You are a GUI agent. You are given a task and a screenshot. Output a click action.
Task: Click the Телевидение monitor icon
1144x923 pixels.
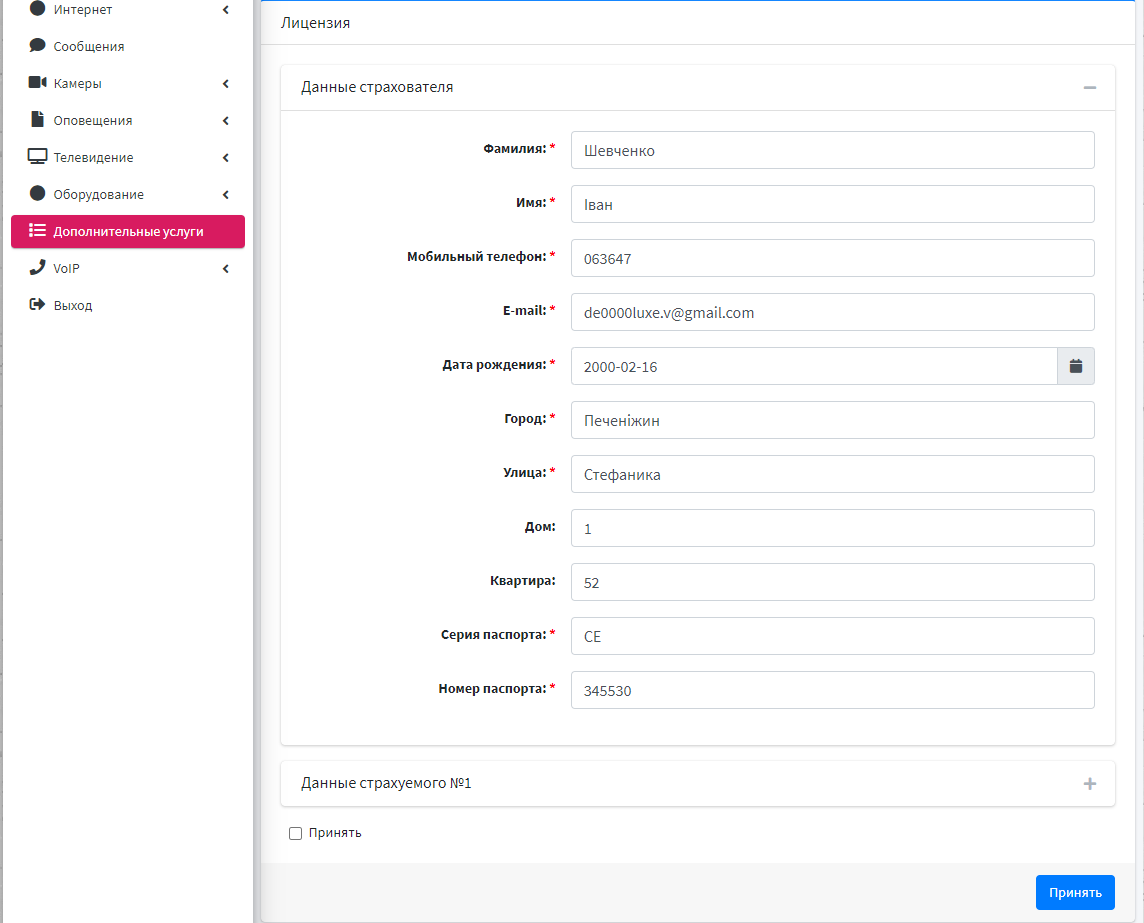pos(37,156)
